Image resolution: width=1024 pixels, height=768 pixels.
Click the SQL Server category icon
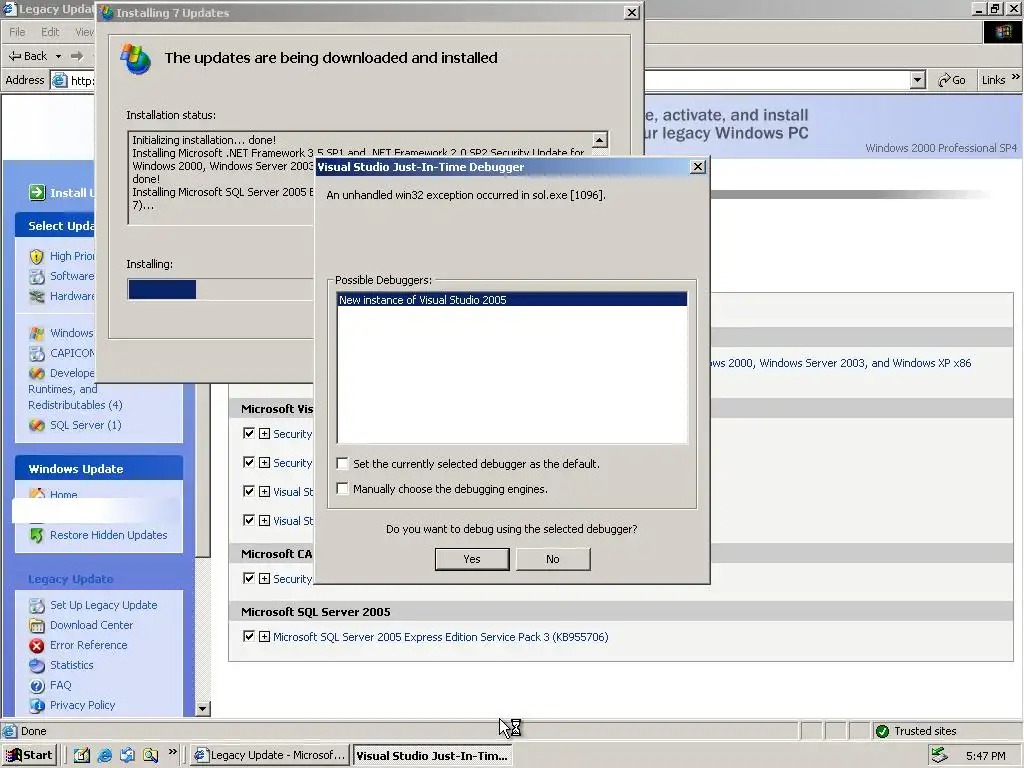(x=37, y=426)
